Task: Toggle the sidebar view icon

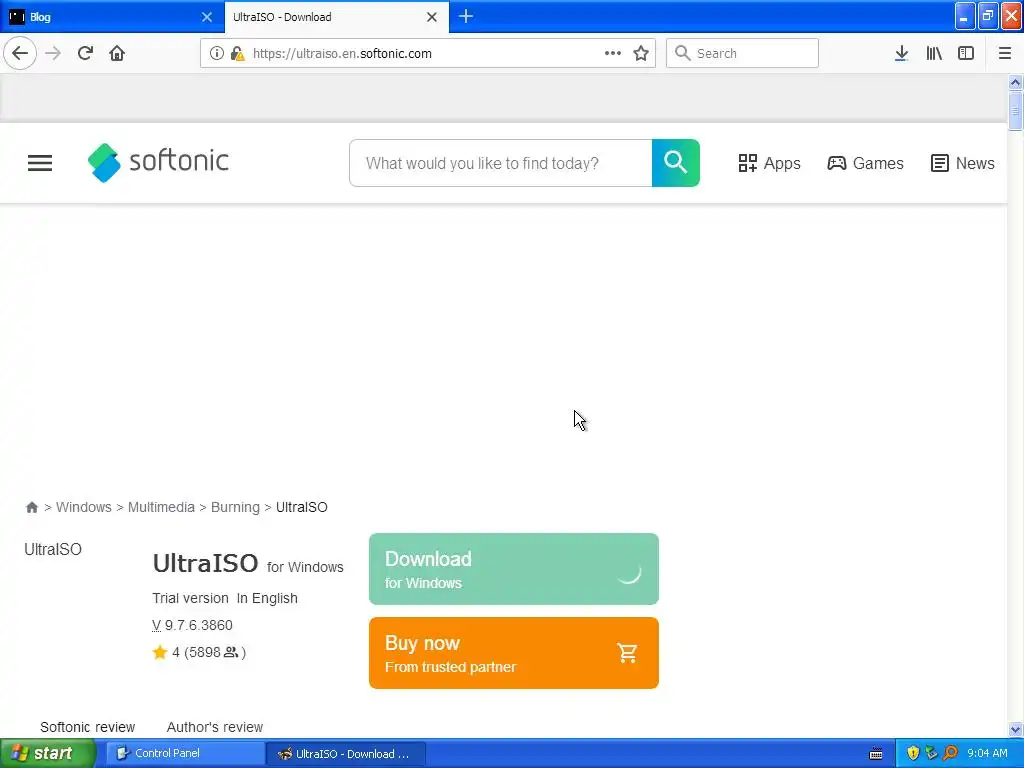Action: (966, 53)
